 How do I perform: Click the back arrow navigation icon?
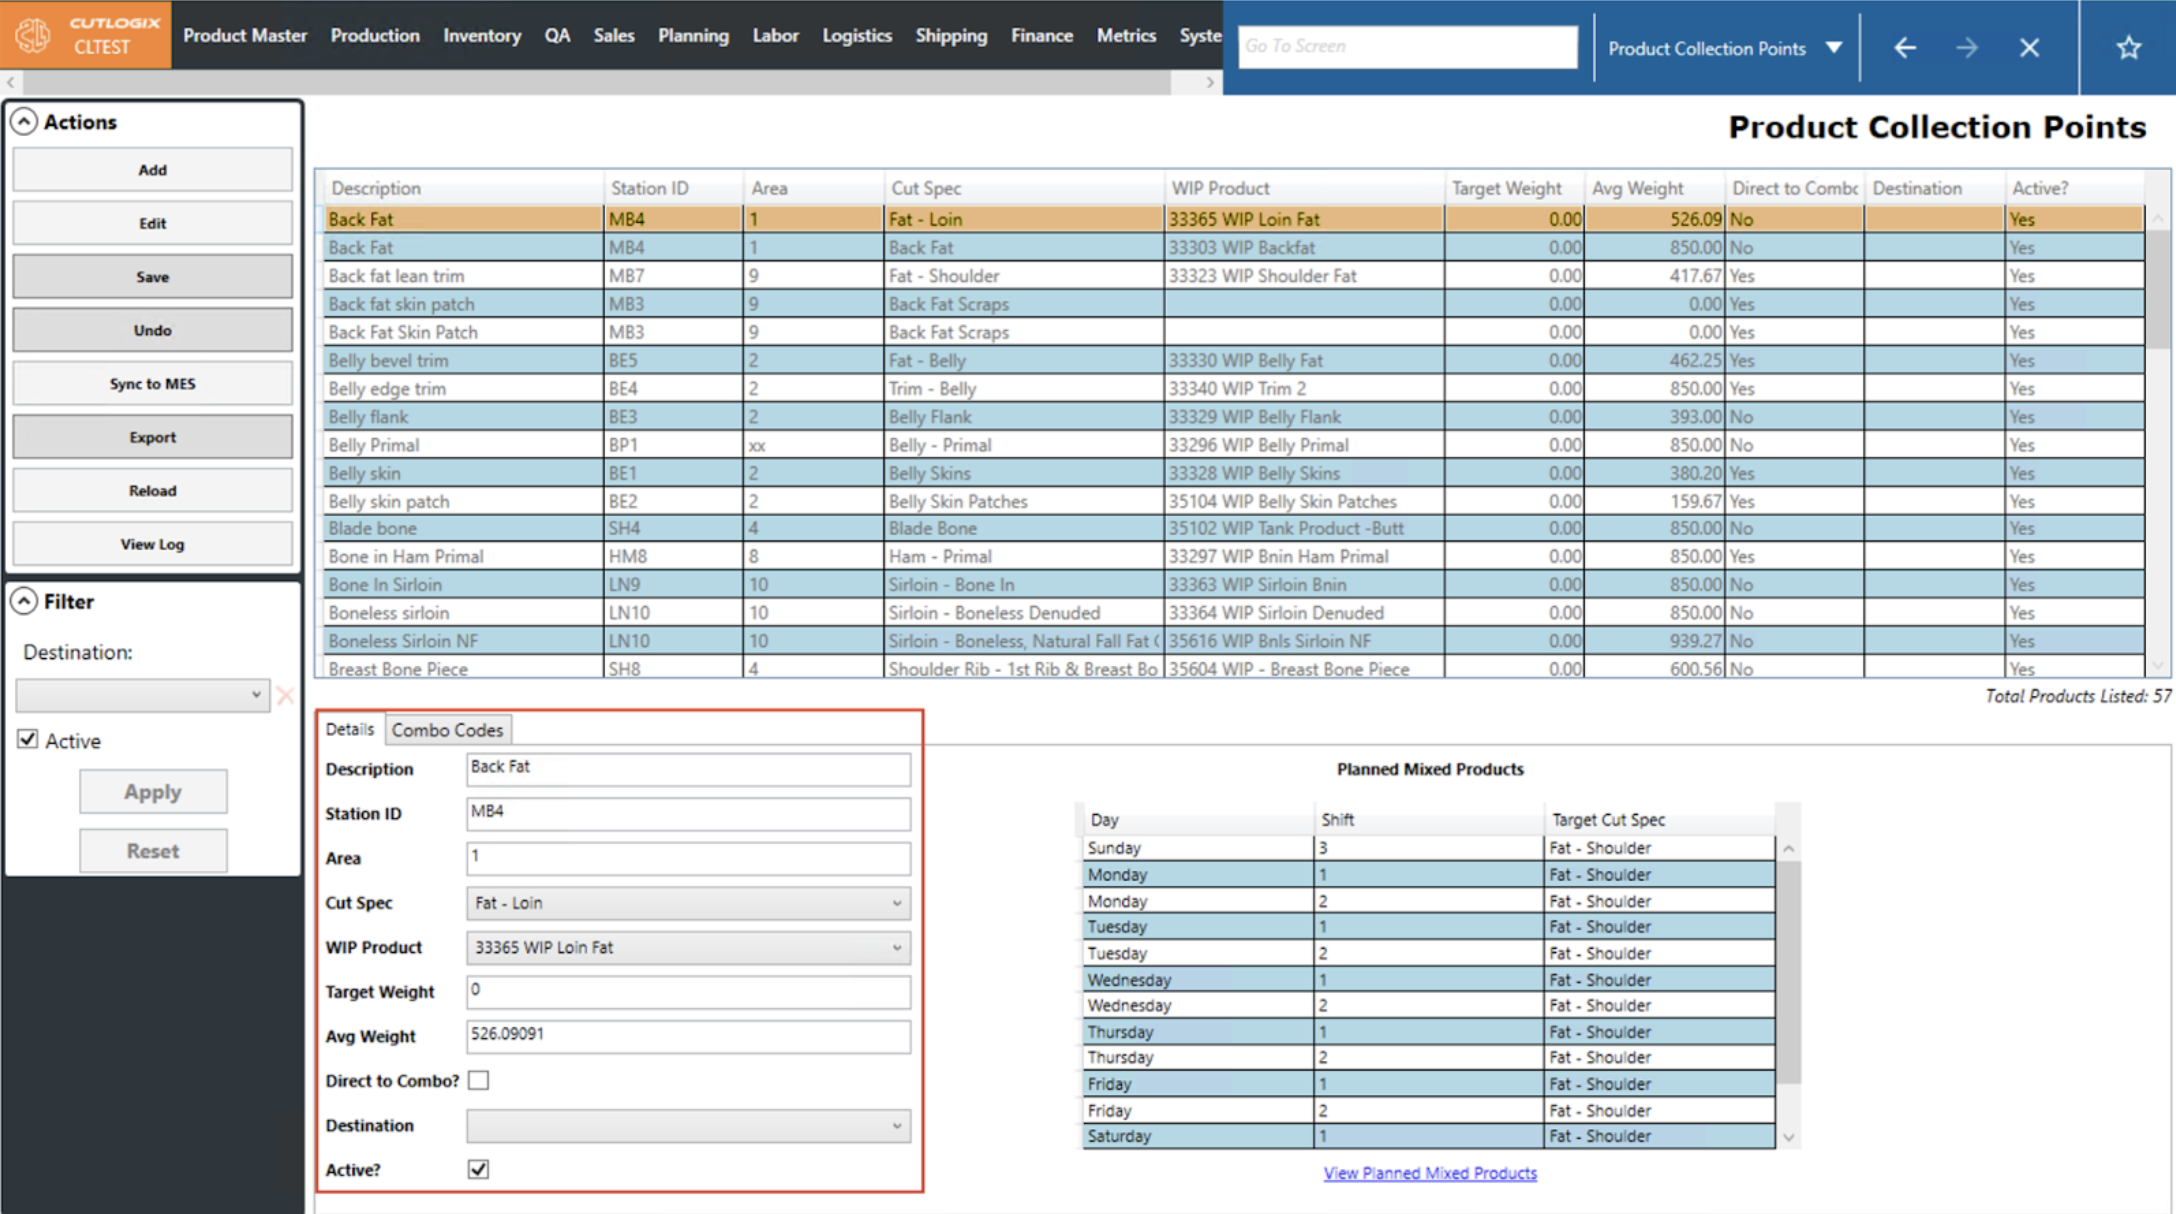click(x=1905, y=47)
